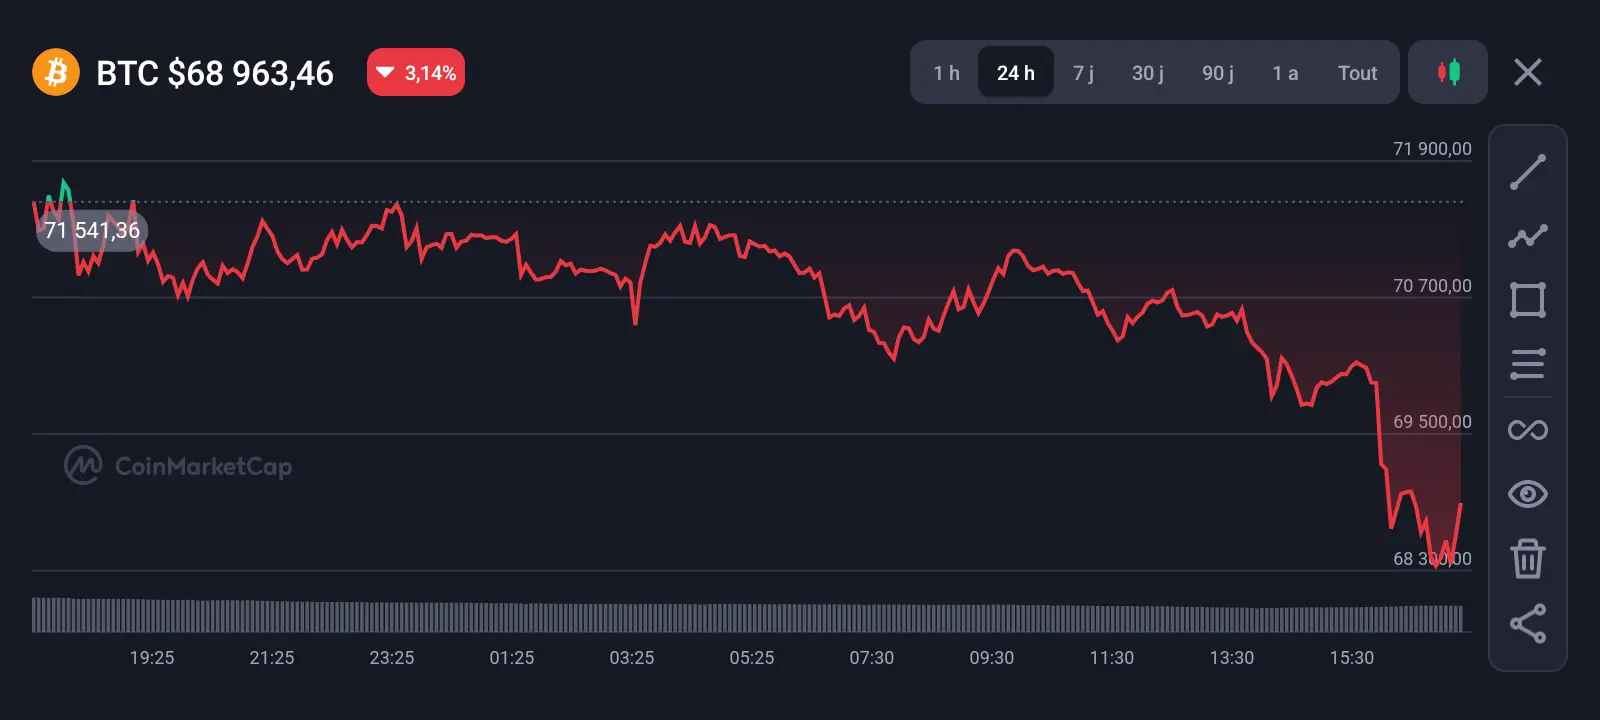1600x720 pixels.
Task: Share the chart using the share icon
Action: coord(1528,623)
